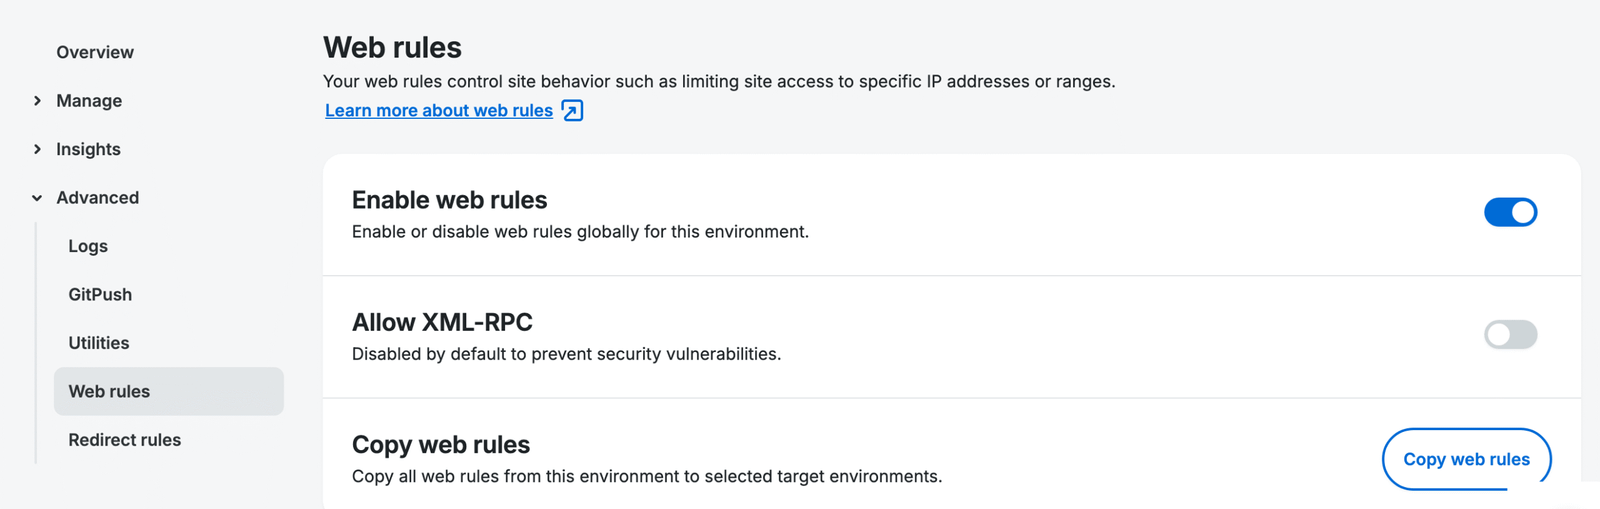Expand the Insights section chevron
1600x509 pixels.
(x=37, y=149)
